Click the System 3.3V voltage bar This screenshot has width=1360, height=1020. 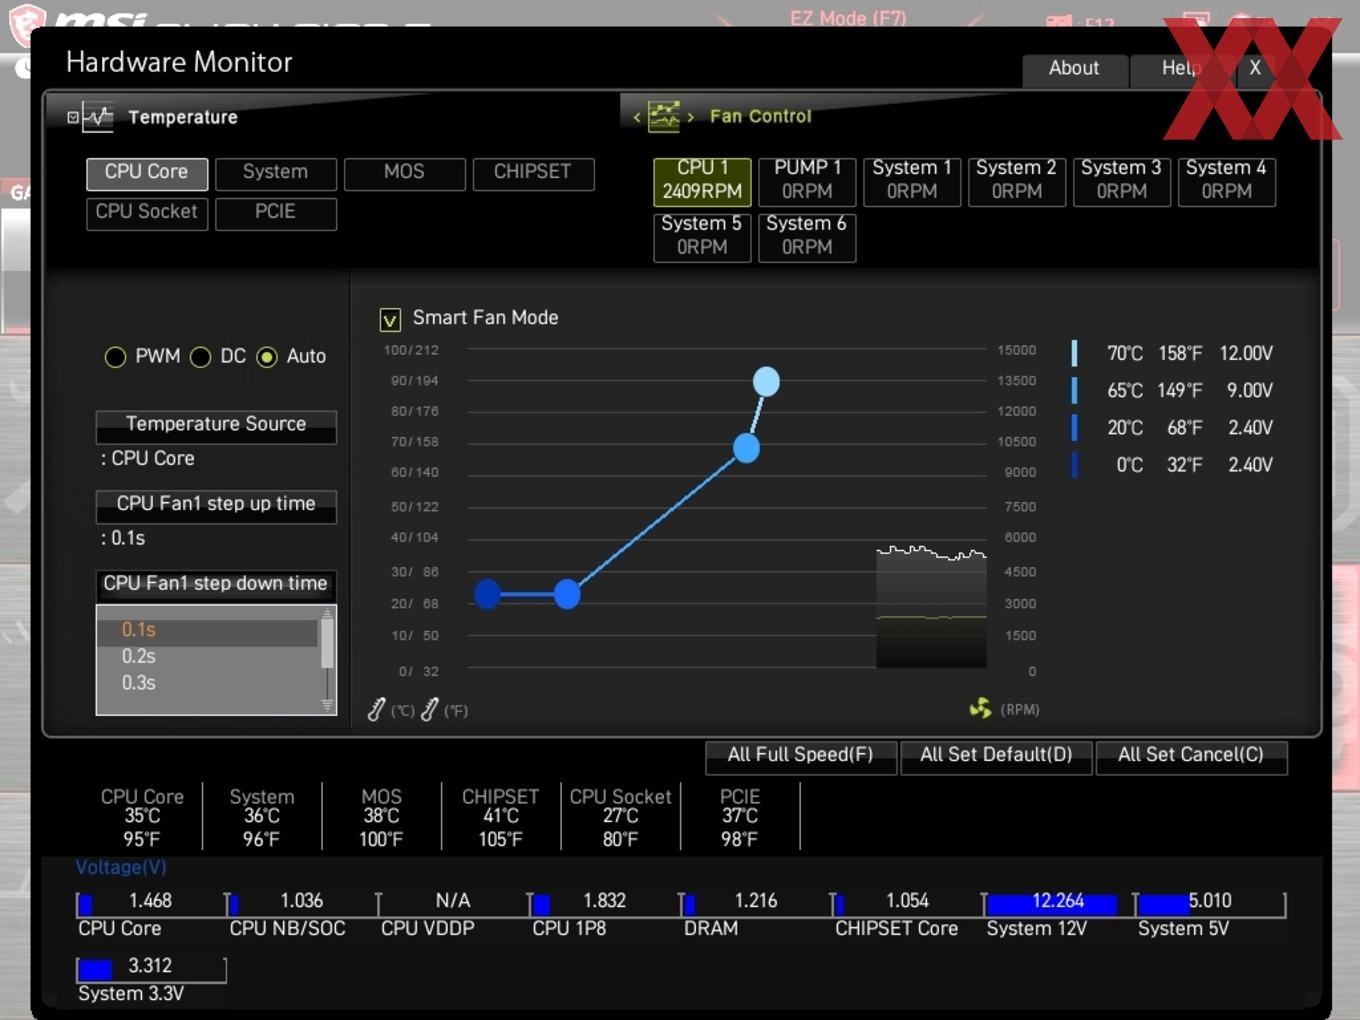pos(151,969)
